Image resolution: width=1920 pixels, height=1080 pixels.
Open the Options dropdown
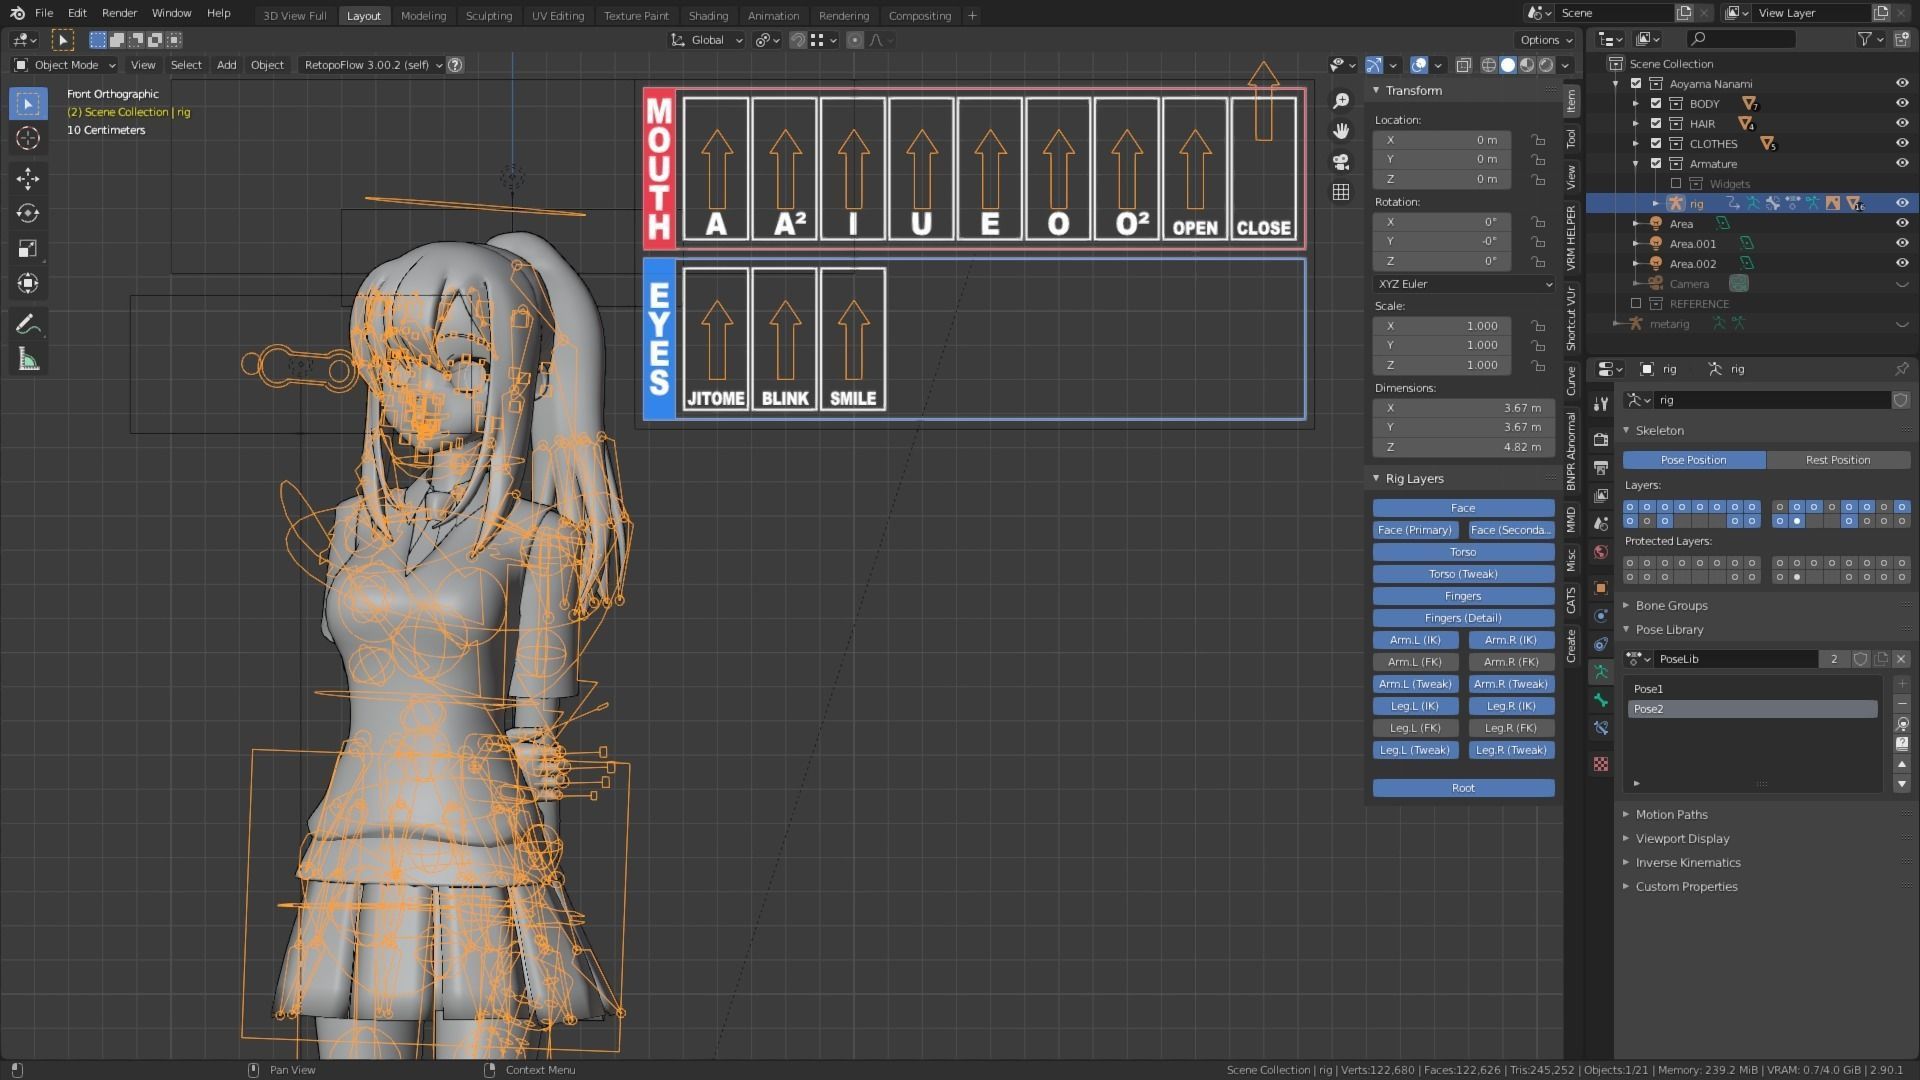coord(1546,40)
